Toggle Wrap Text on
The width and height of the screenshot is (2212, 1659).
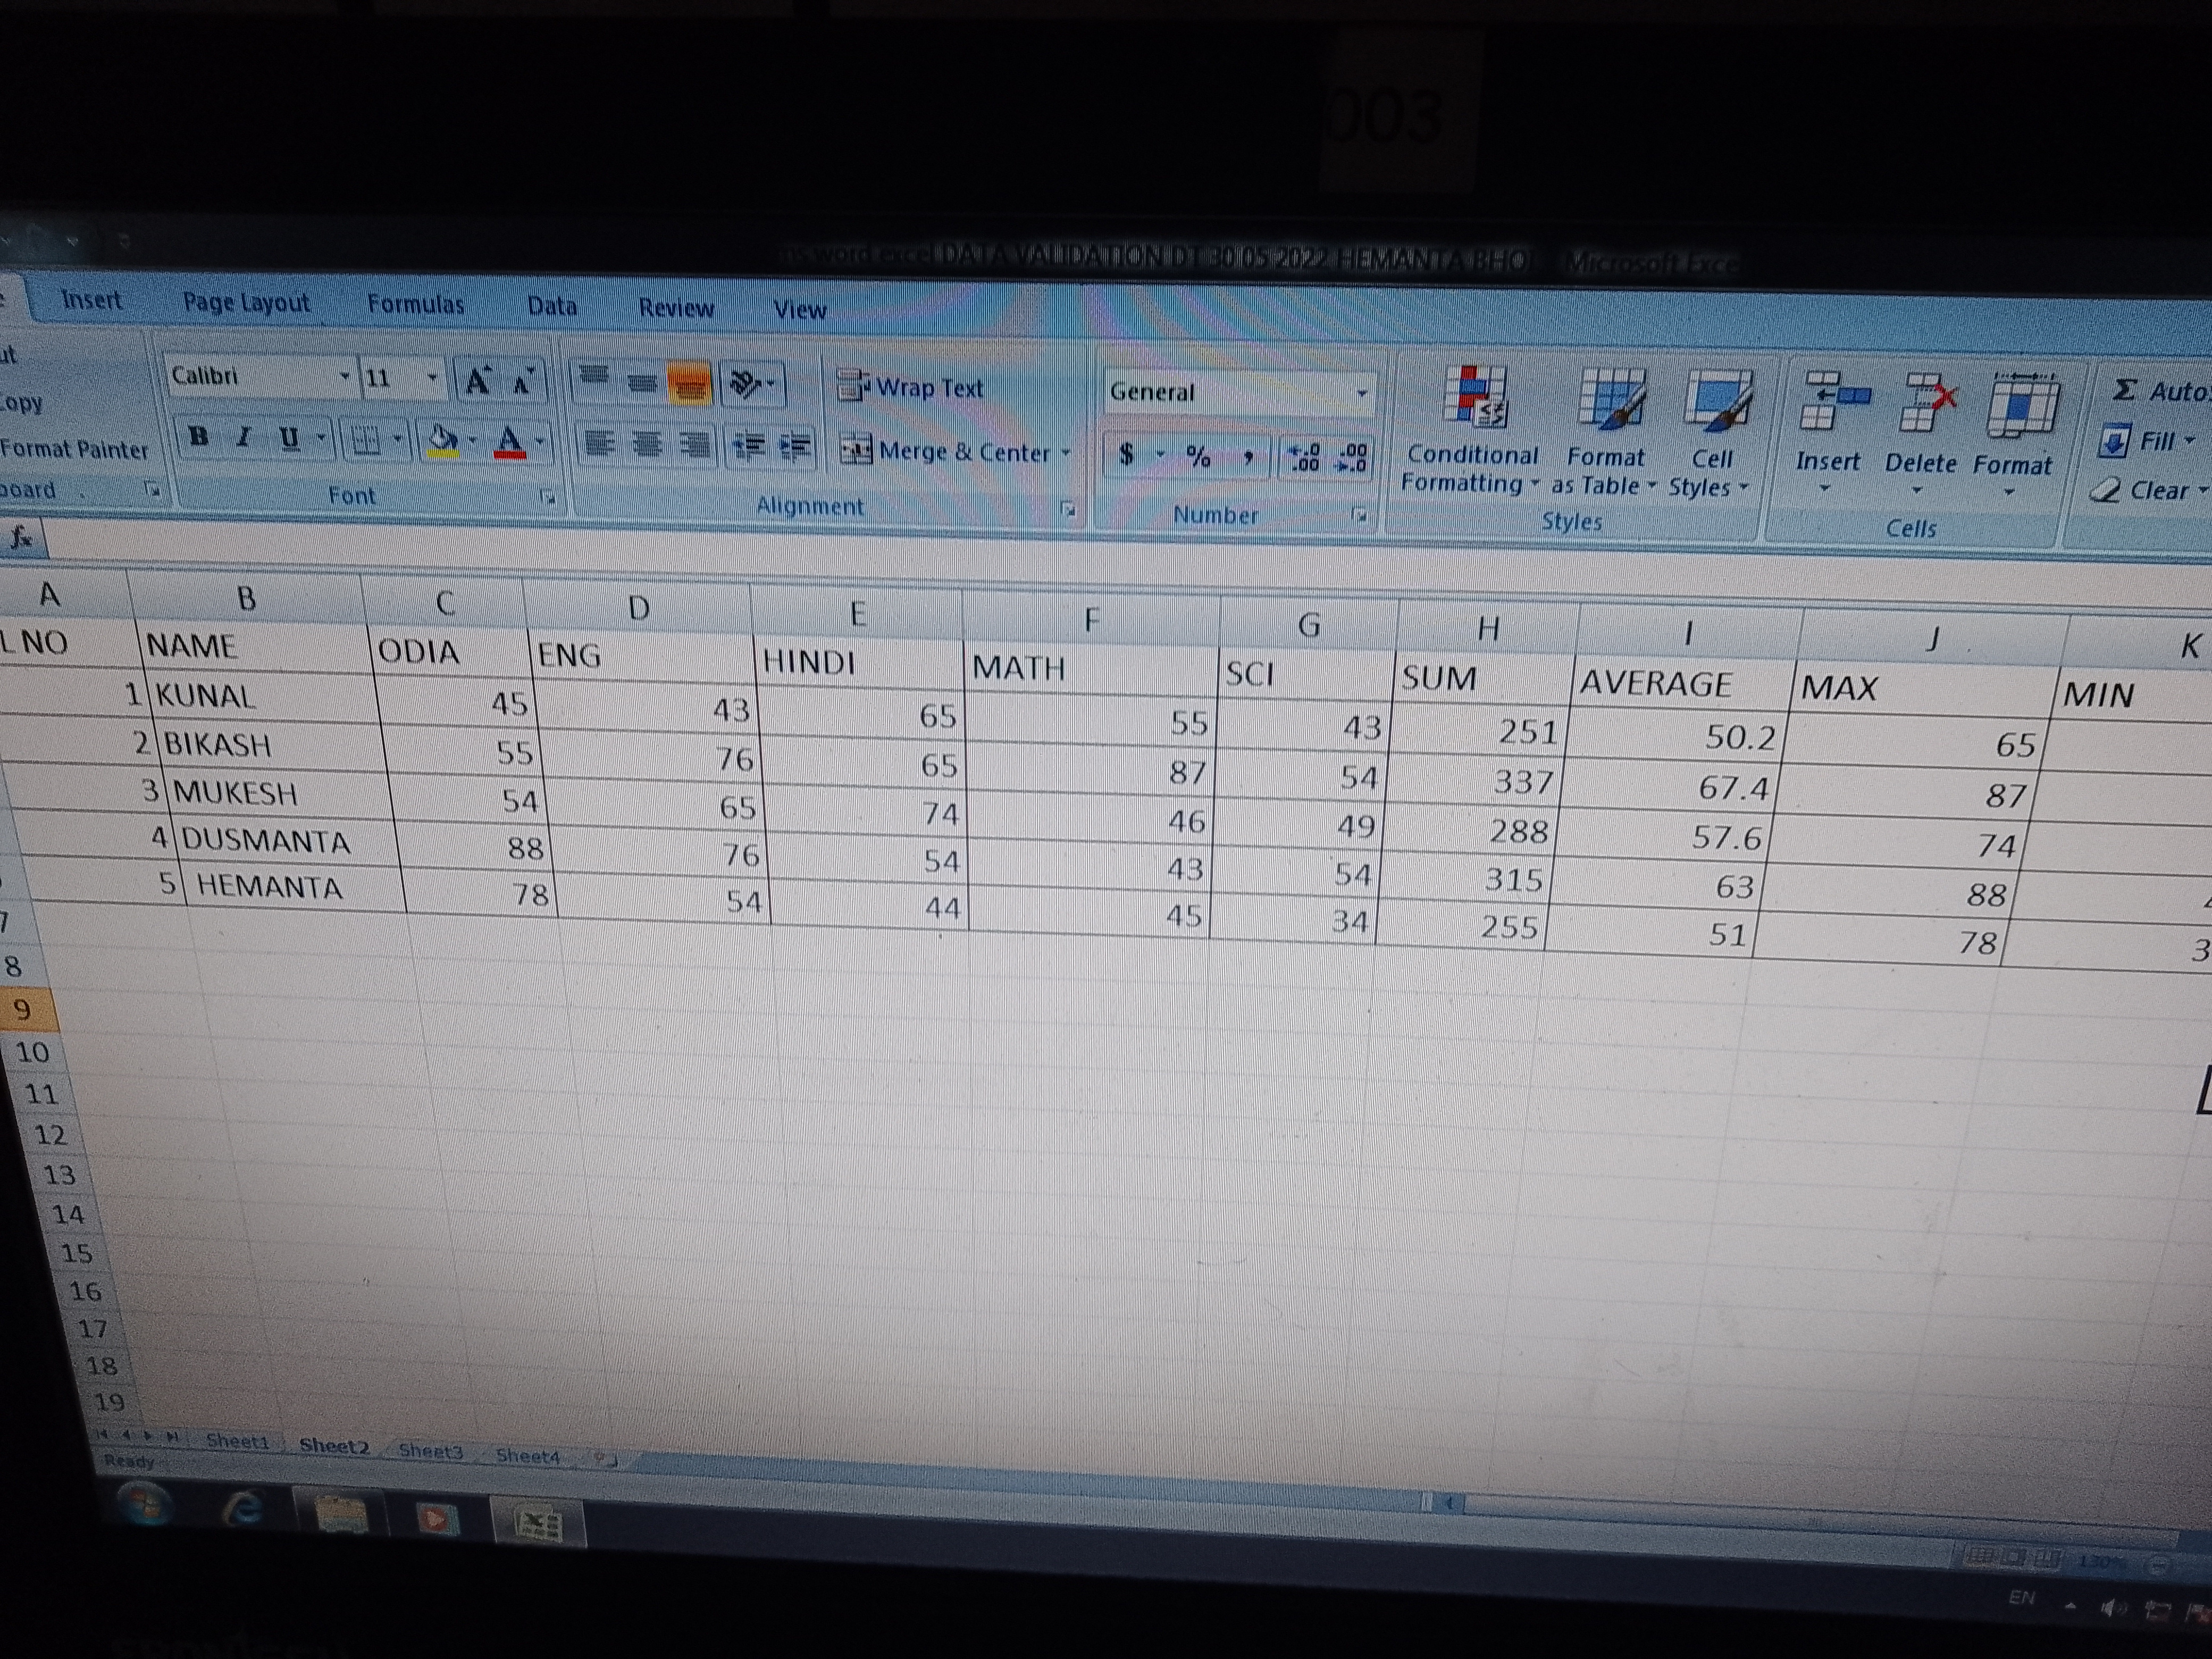pos(910,387)
